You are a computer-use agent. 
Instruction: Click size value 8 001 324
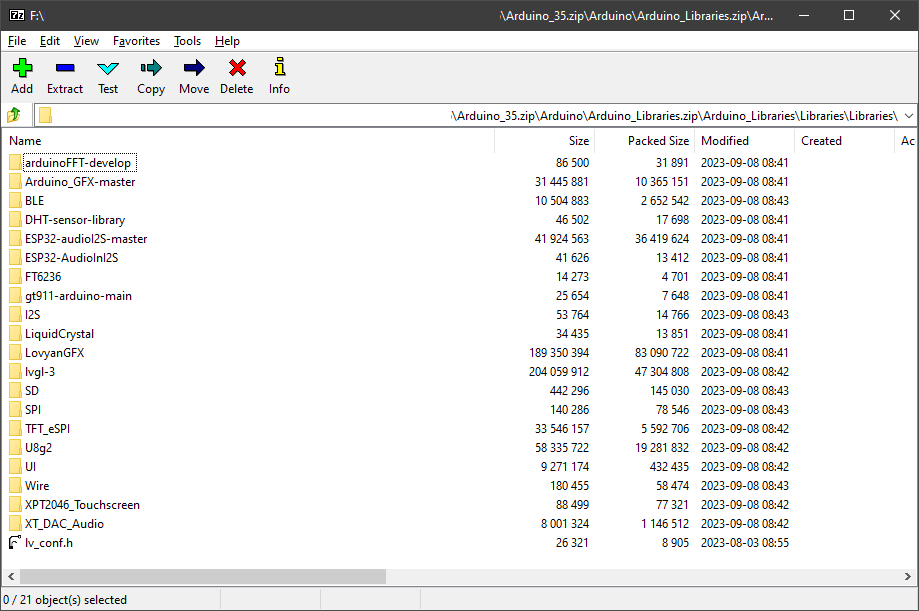click(x=565, y=524)
